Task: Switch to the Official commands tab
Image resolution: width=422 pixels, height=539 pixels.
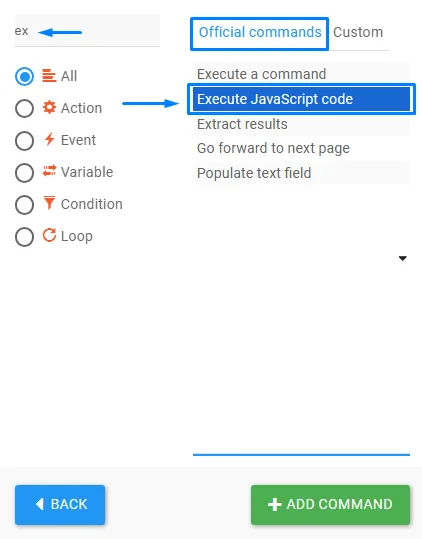Action: (x=259, y=33)
